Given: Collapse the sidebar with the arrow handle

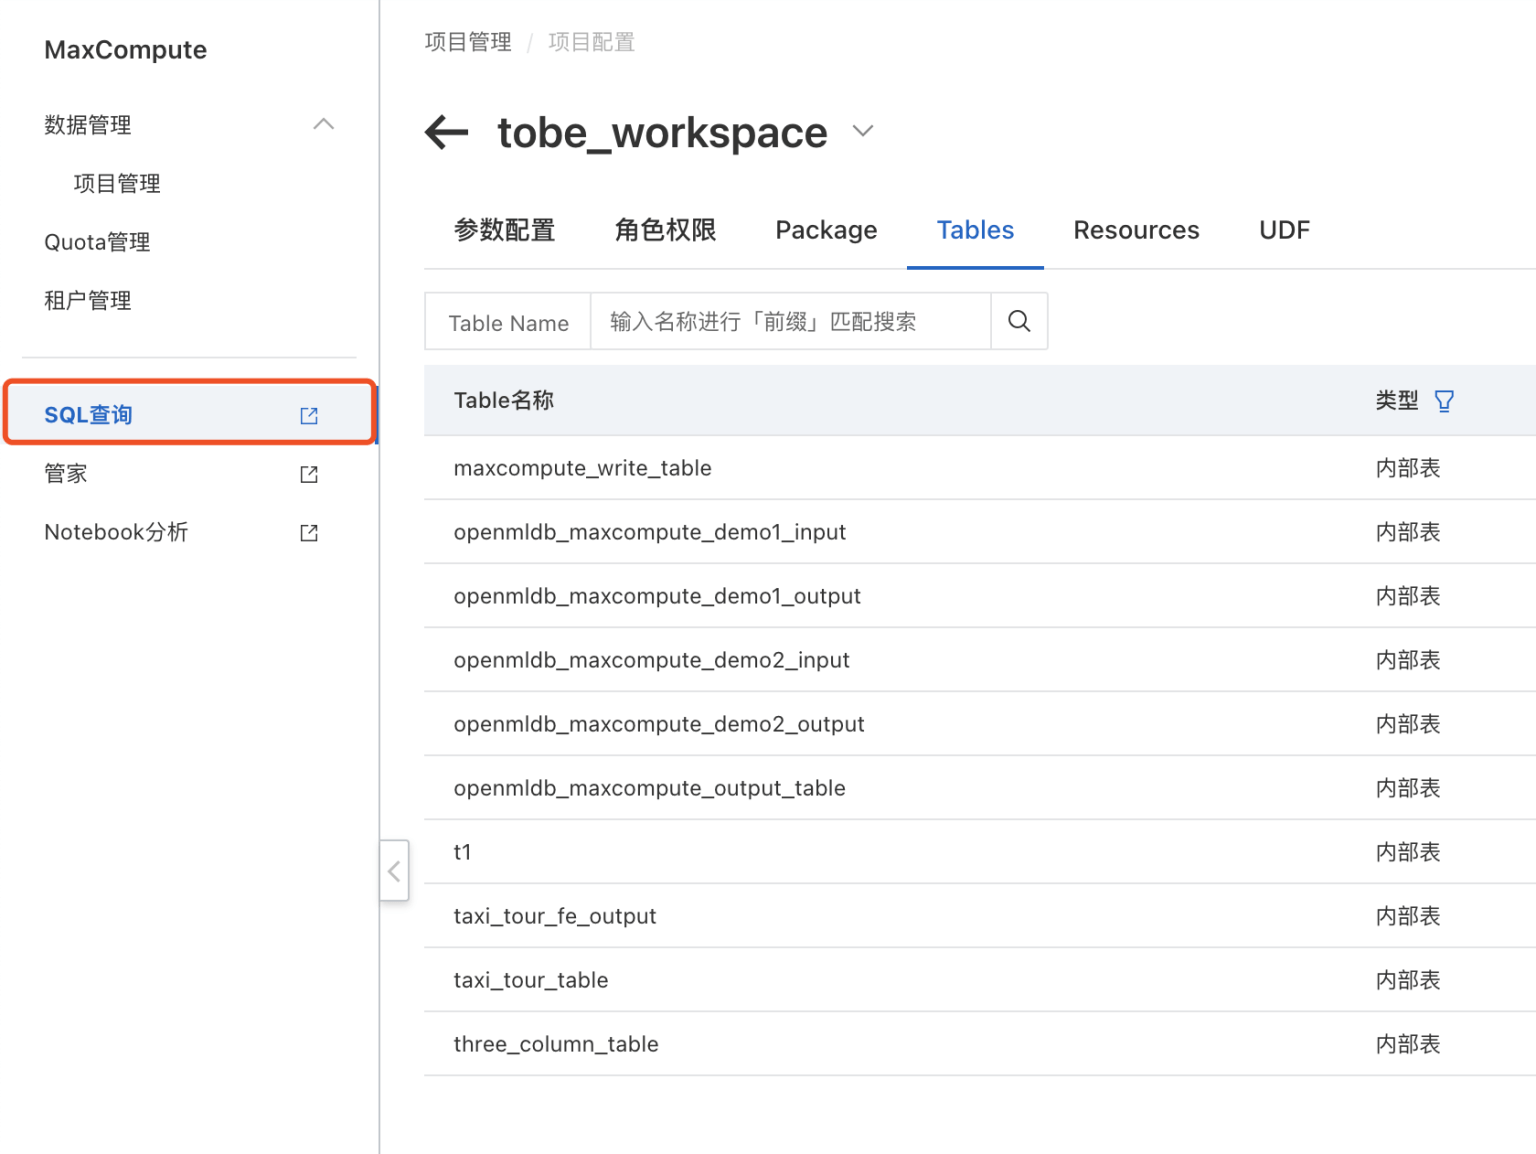Looking at the screenshot, I should pyautogui.click(x=394, y=871).
